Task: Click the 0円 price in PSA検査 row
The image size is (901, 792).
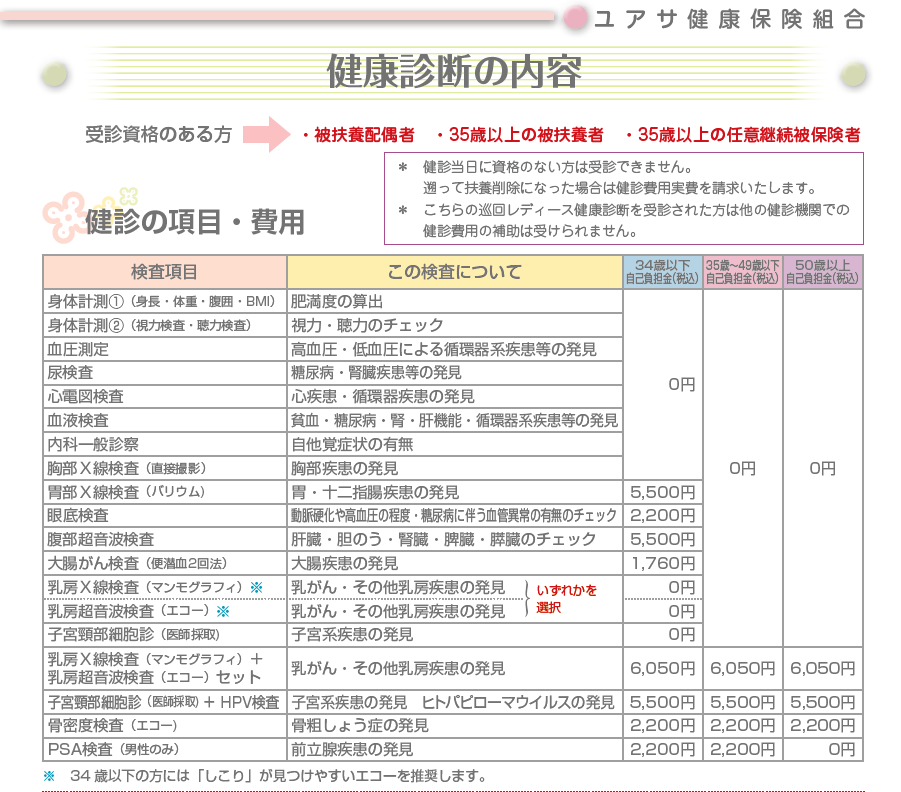Action: [x=822, y=749]
